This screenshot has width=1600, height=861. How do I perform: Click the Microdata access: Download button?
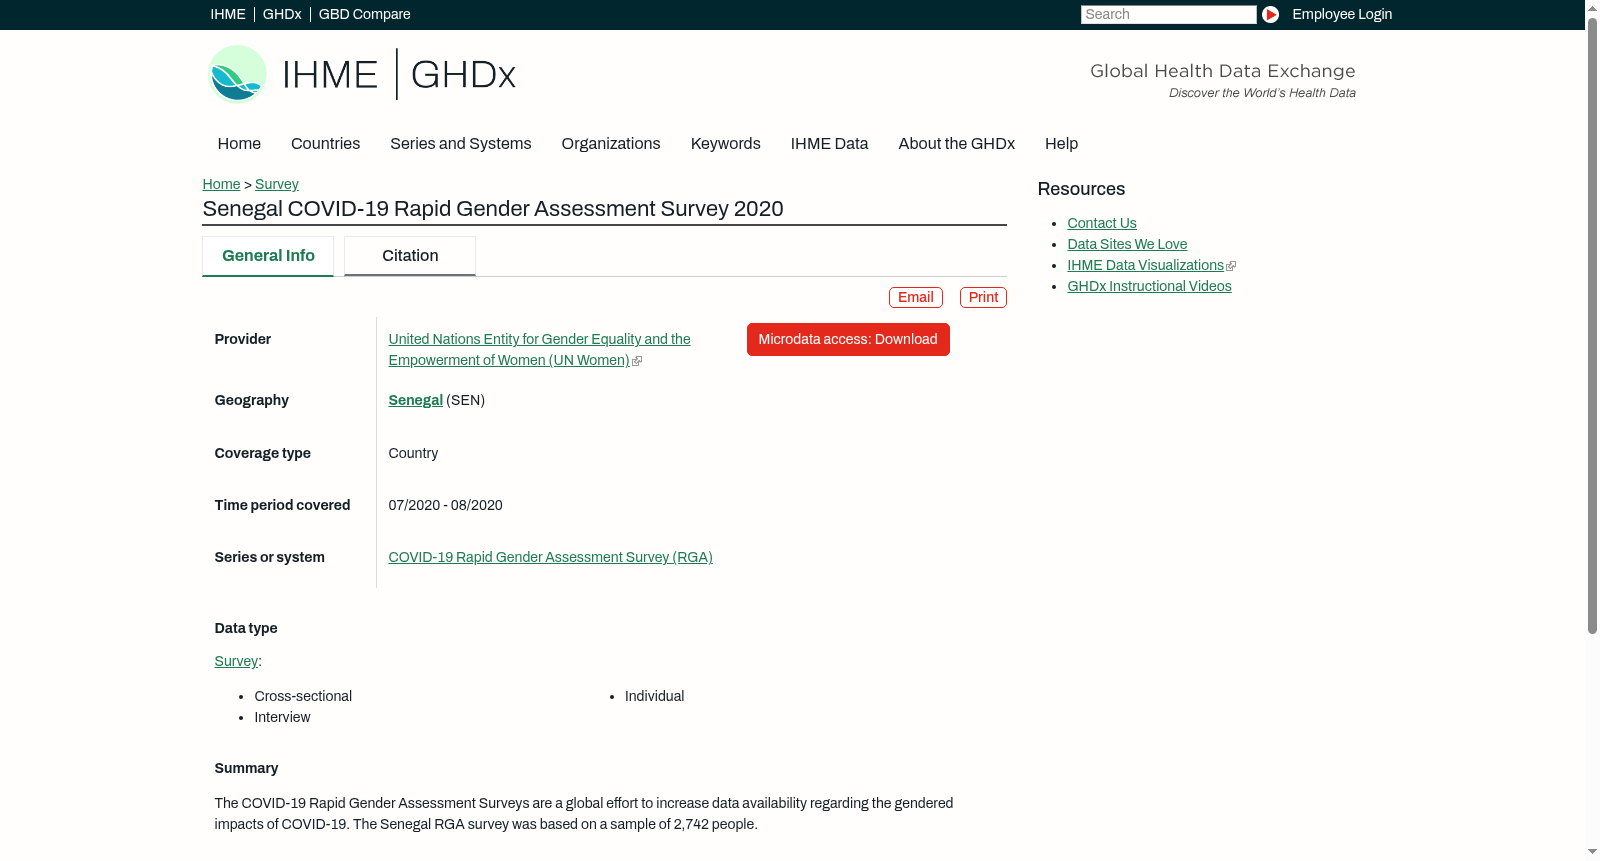coord(848,339)
